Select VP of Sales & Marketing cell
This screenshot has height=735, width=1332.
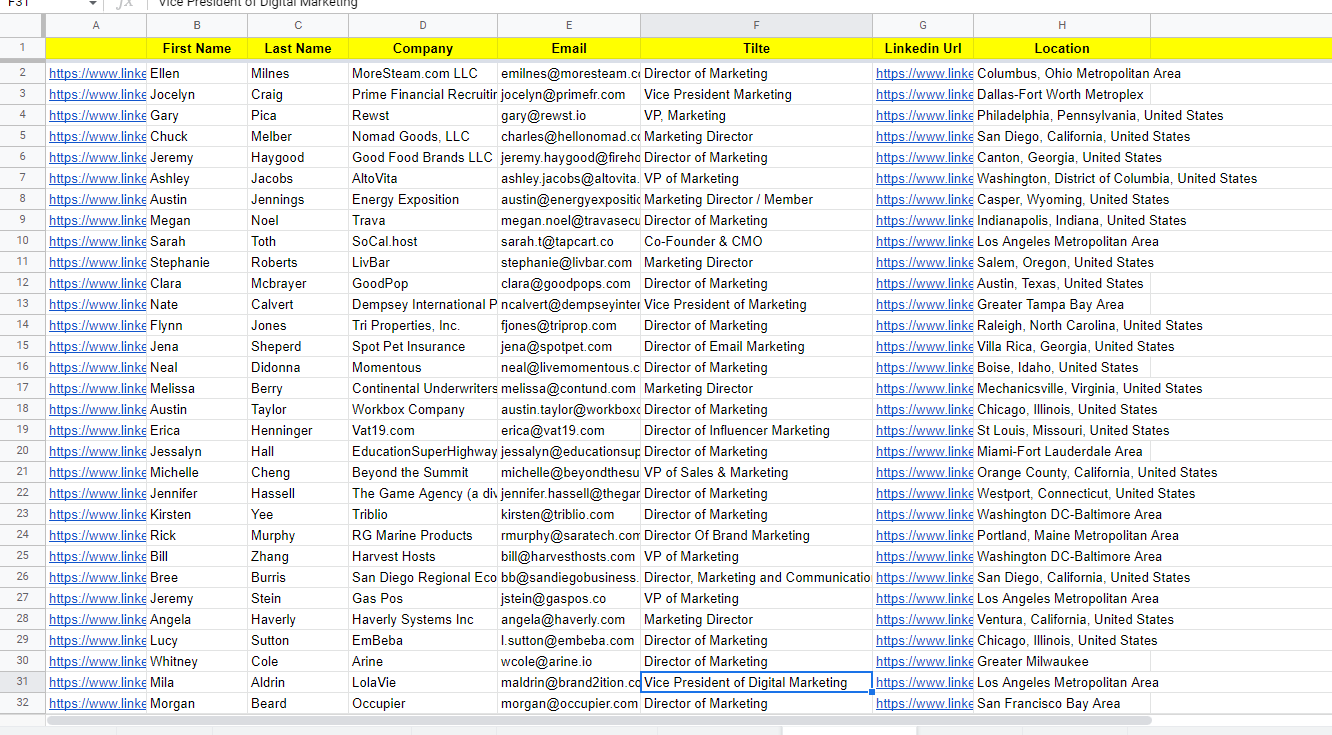click(756, 472)
